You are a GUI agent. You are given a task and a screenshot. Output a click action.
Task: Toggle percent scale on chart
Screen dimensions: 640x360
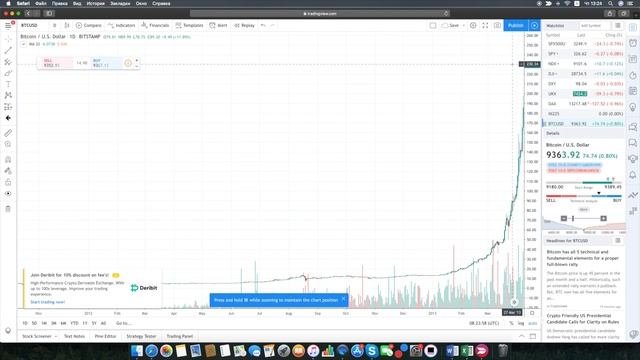coord(511,323)
